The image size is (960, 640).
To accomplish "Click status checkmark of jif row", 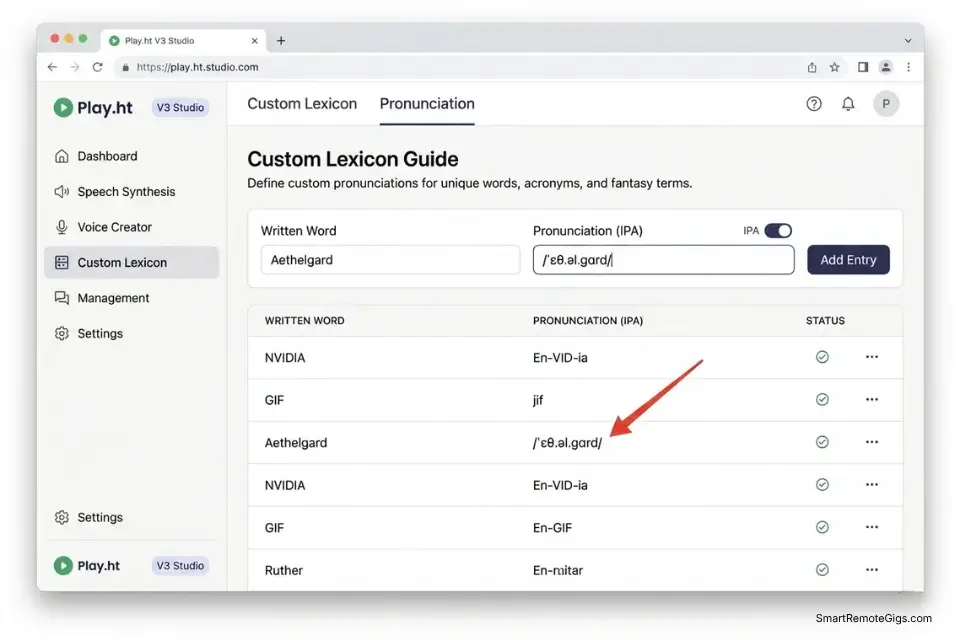I will coord(822,399).
